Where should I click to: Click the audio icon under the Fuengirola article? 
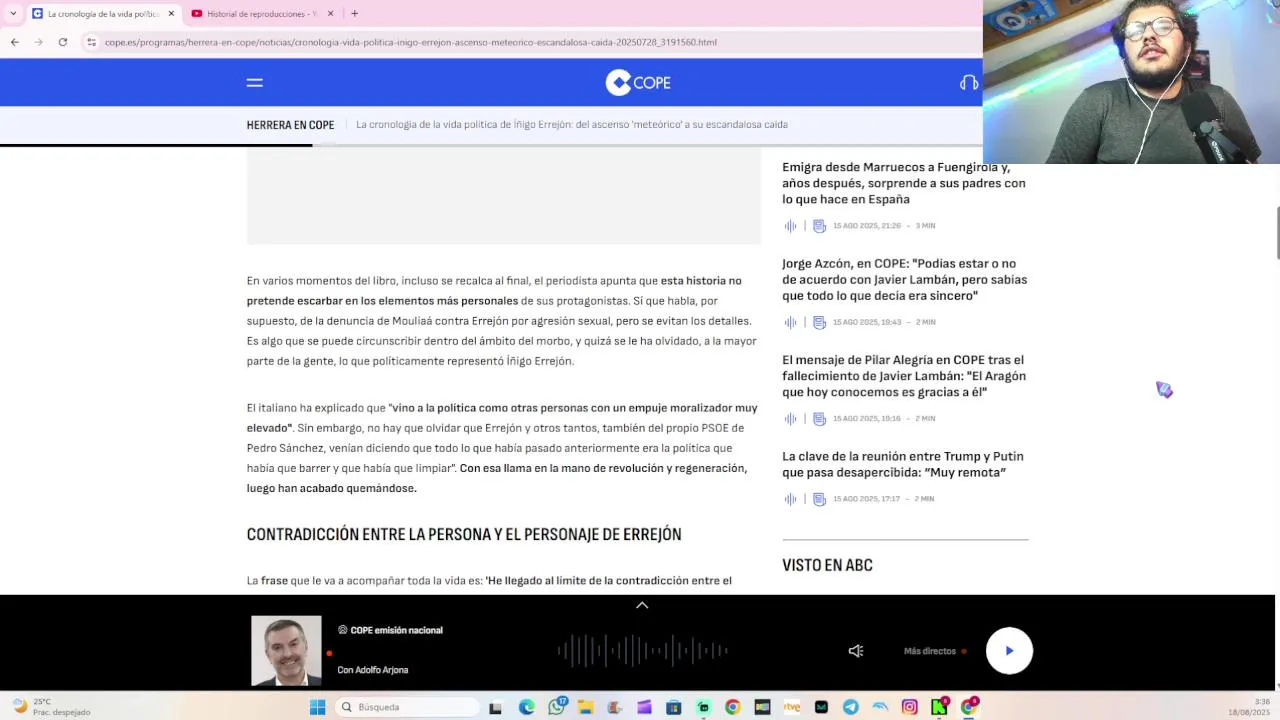point(790,226)
